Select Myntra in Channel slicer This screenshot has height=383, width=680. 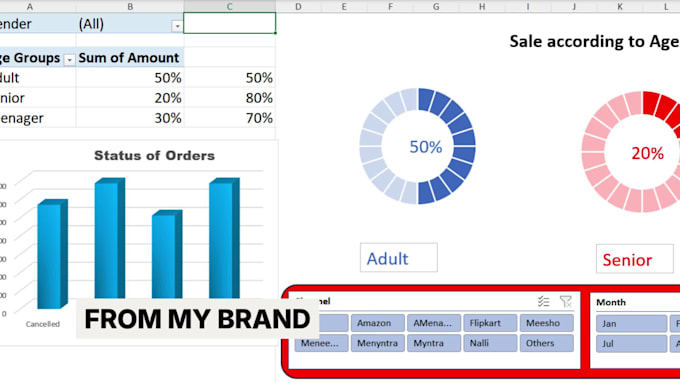click(x=434, y=343)
